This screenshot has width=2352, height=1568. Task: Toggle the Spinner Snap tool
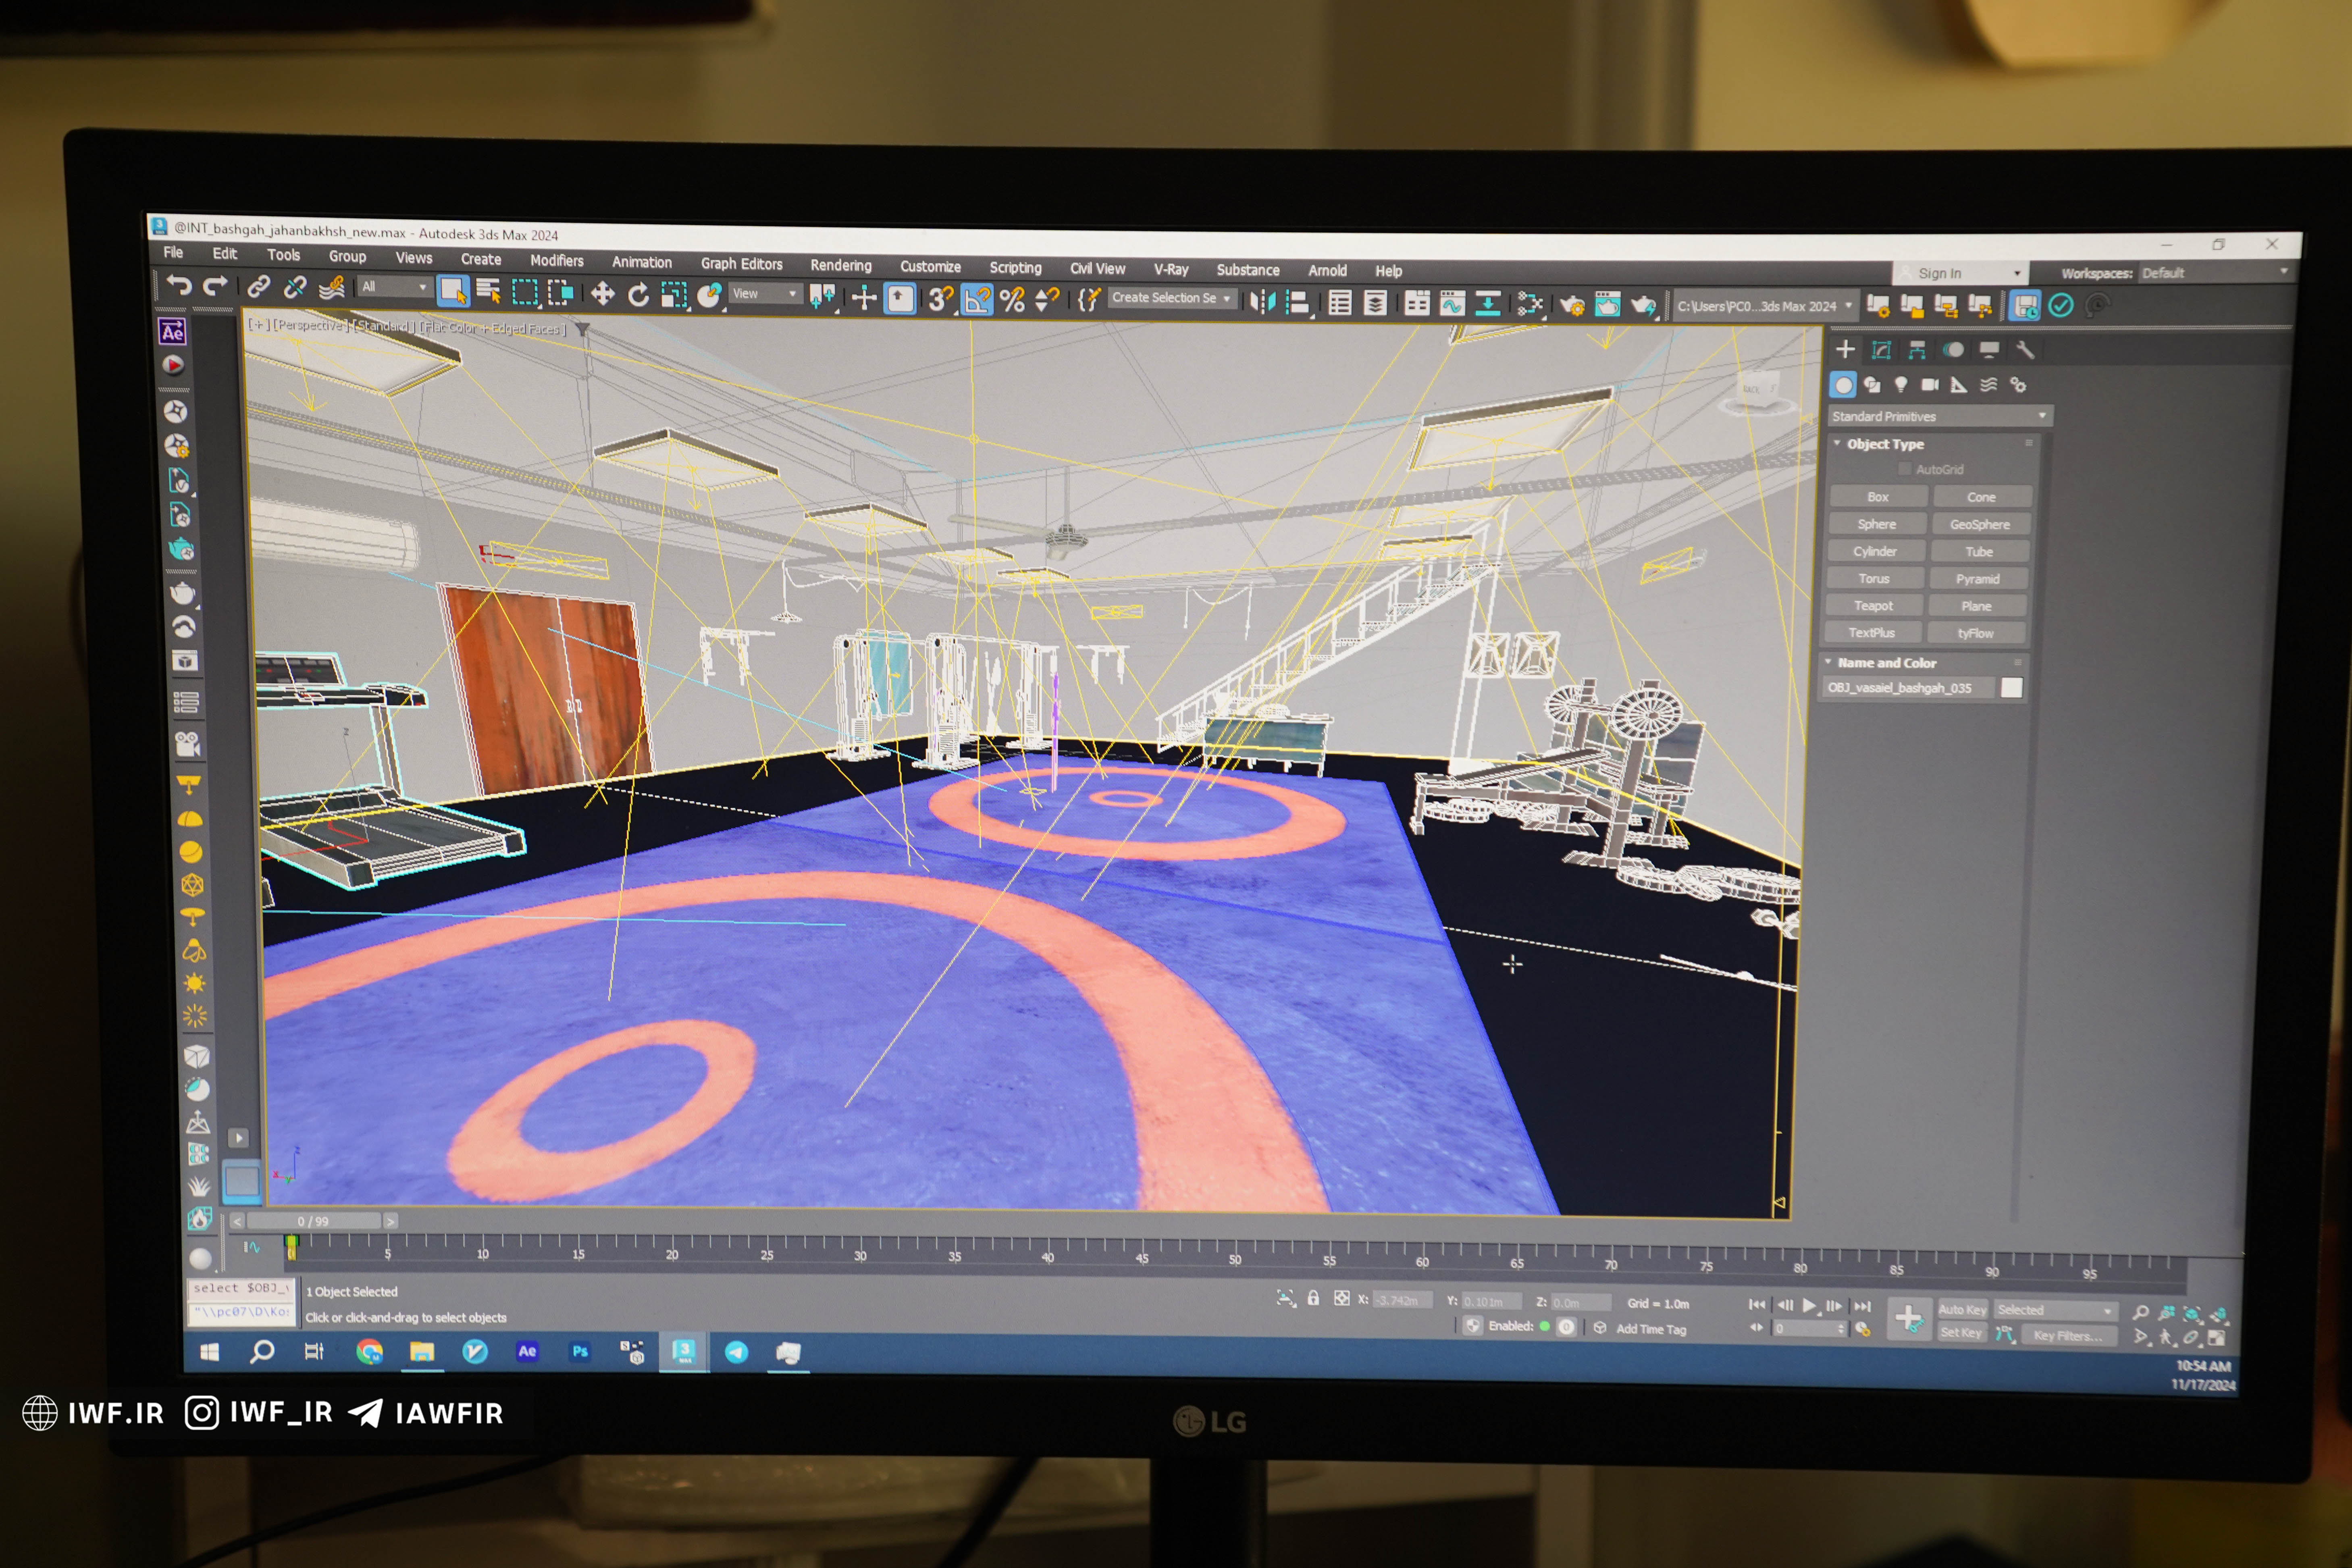[1047, 299]
